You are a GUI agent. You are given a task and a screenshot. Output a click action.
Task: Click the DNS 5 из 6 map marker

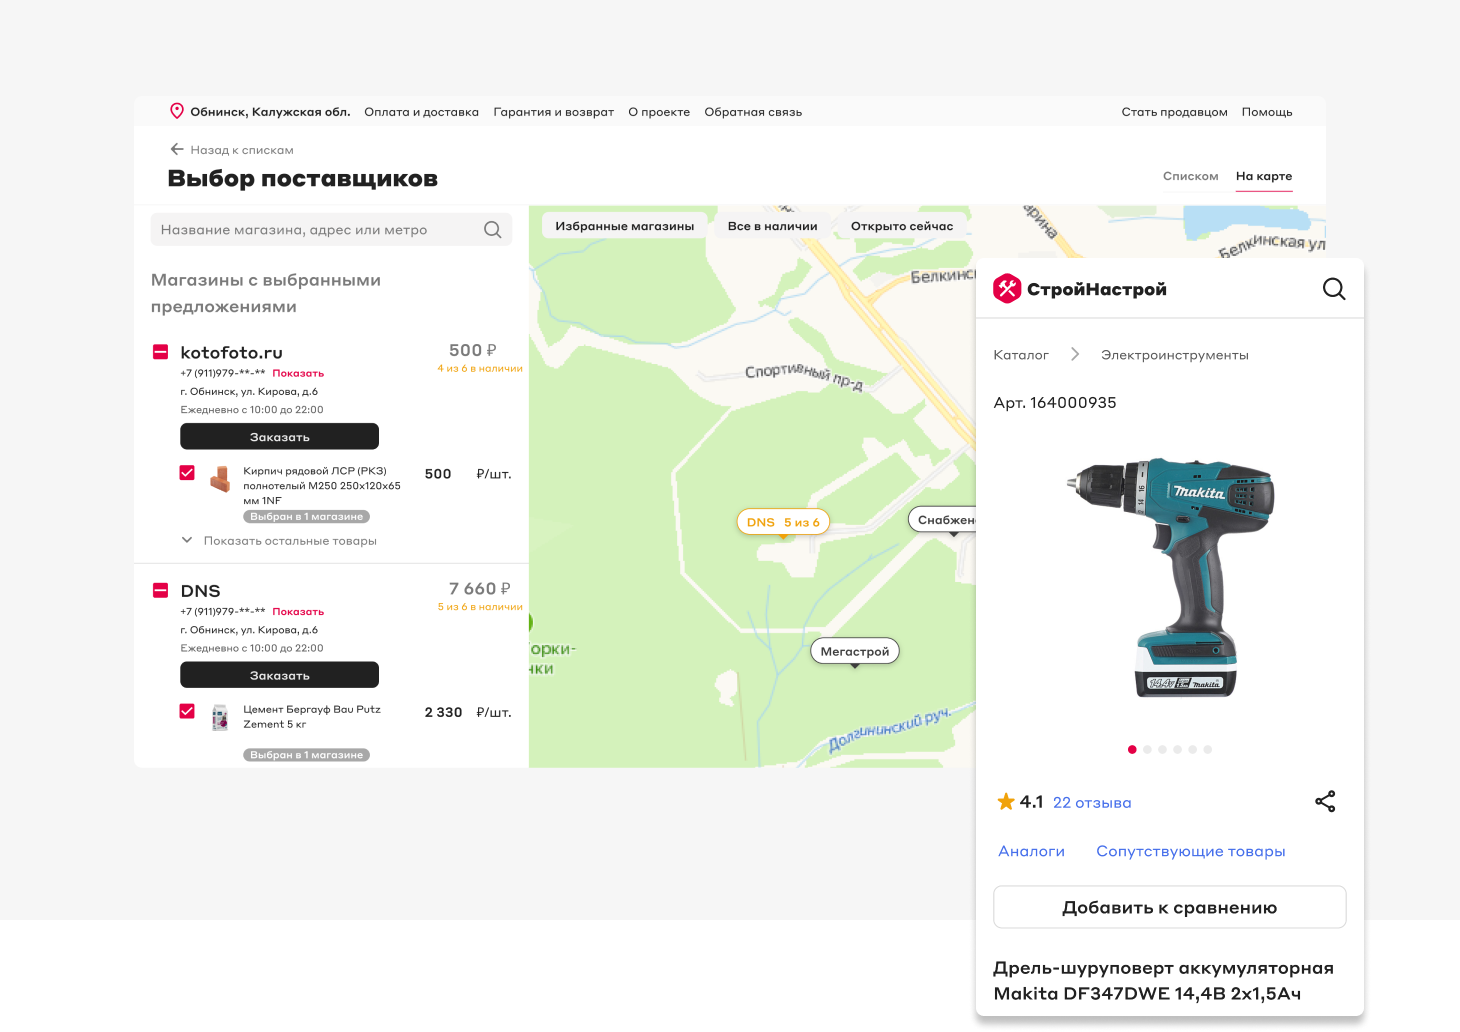(783, 522)
